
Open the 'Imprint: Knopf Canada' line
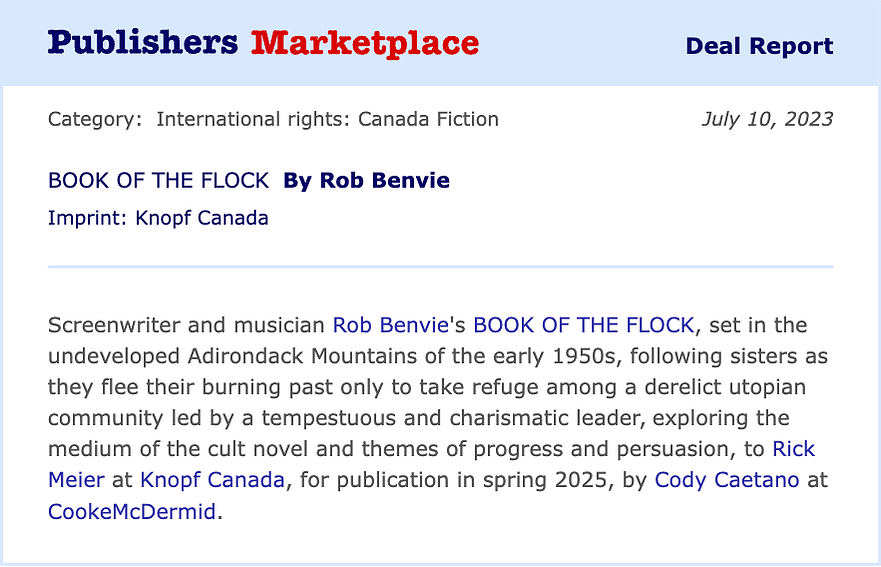[x=158, y=218]
